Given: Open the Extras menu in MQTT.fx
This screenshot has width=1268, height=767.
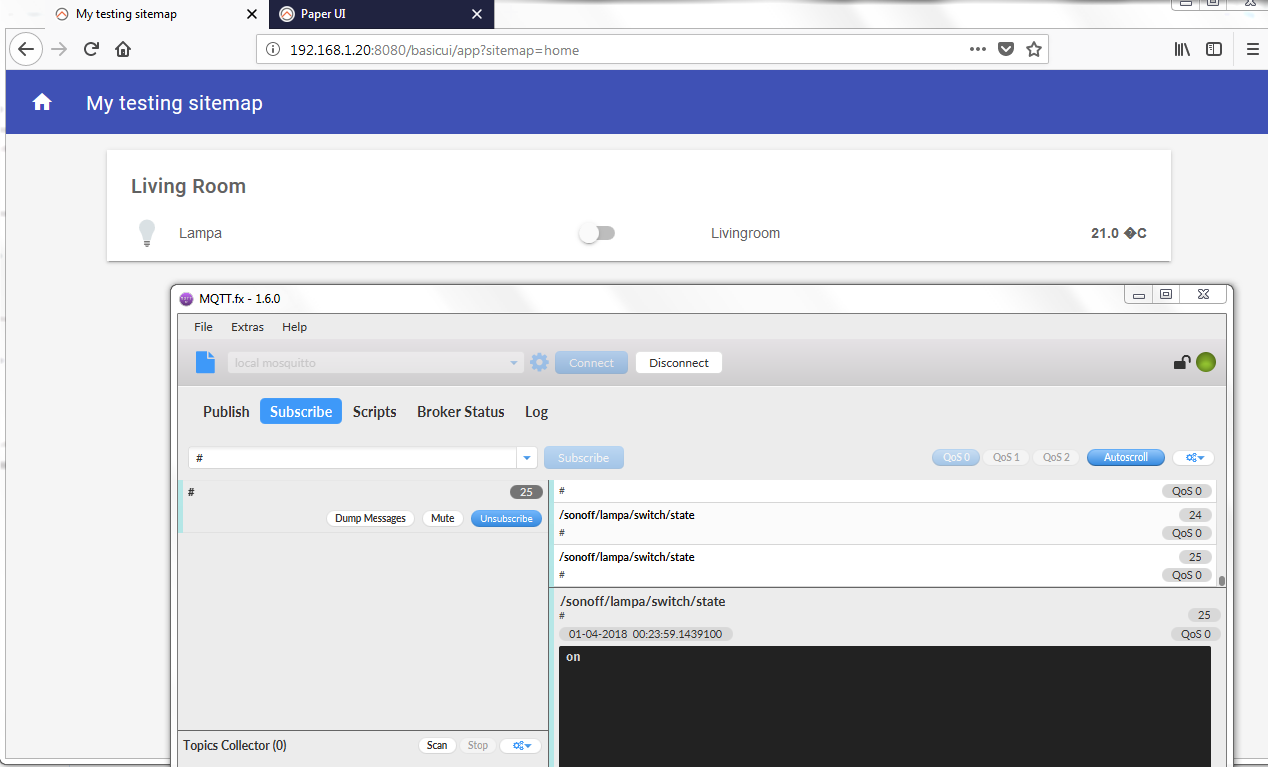Looking at the screenshot, I should 247,327.
